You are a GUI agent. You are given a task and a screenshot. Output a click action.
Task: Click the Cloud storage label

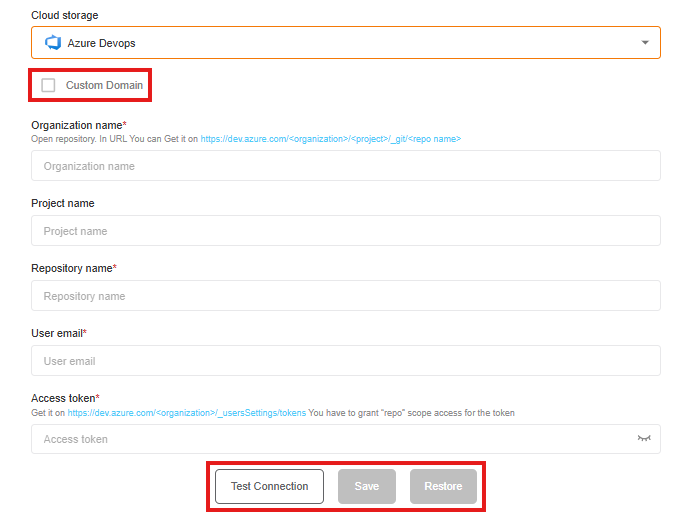(x=65, y=15)
